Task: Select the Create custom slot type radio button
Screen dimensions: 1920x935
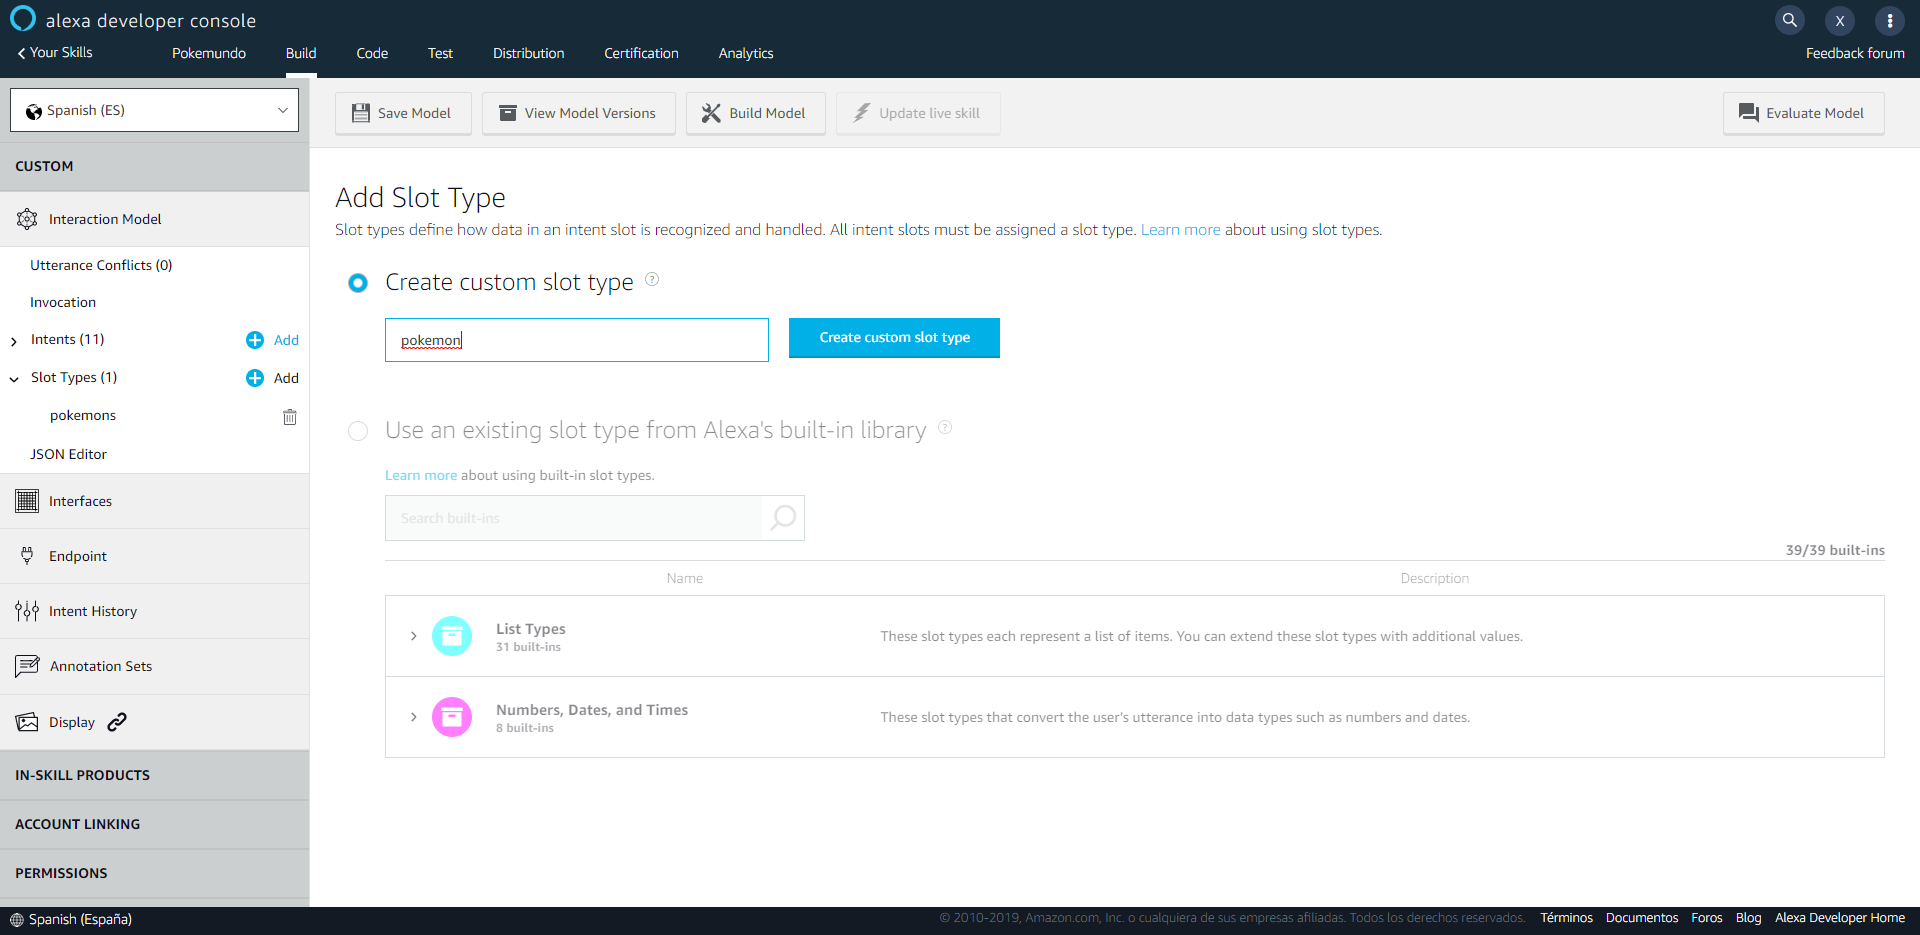Action: coord(358,283)
